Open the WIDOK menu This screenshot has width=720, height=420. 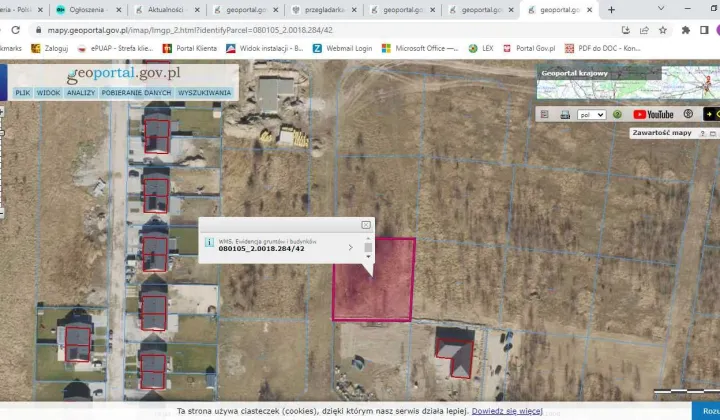48,93
